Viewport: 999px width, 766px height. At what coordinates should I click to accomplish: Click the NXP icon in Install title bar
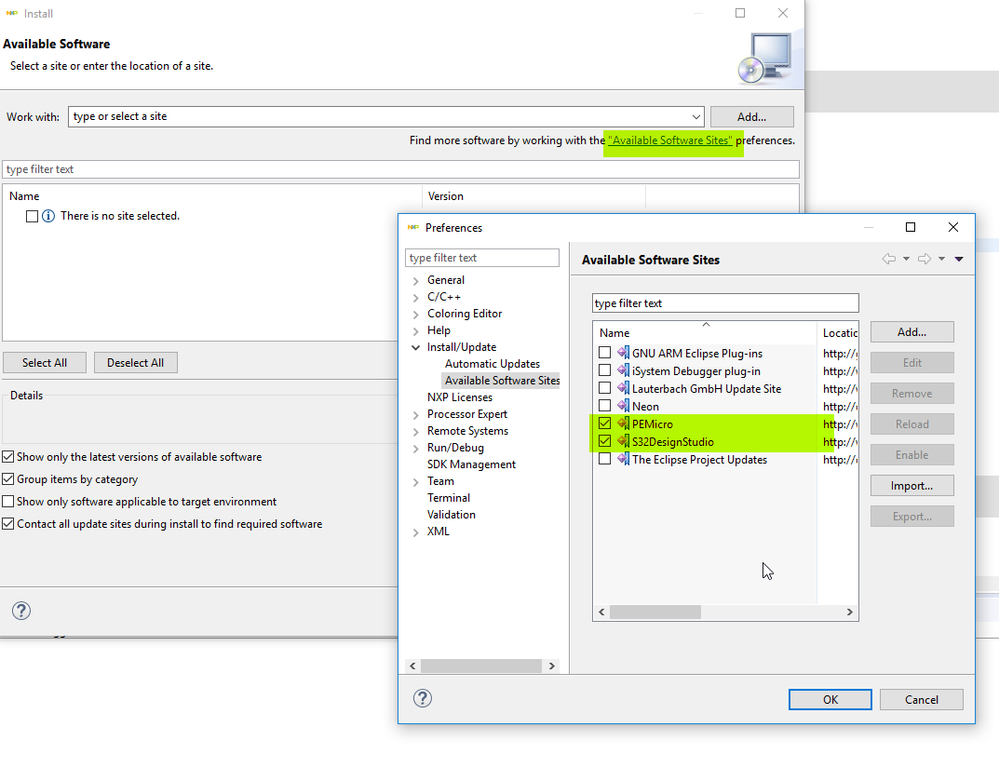(x=11, y=13)
